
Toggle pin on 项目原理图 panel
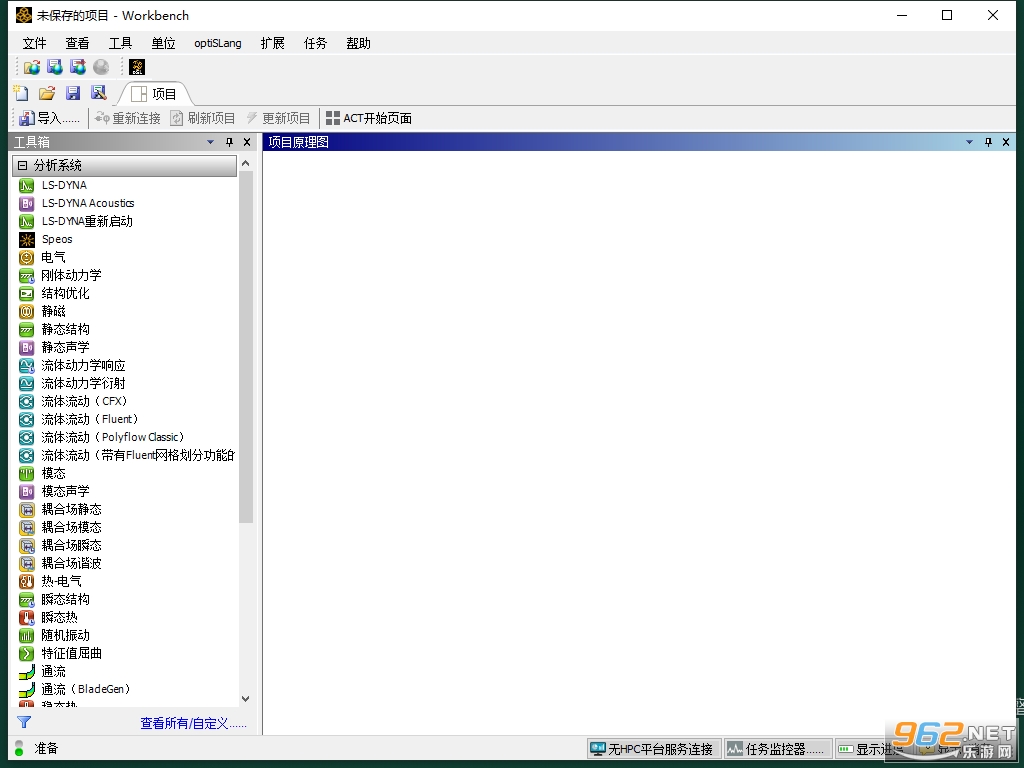point(988,142)
